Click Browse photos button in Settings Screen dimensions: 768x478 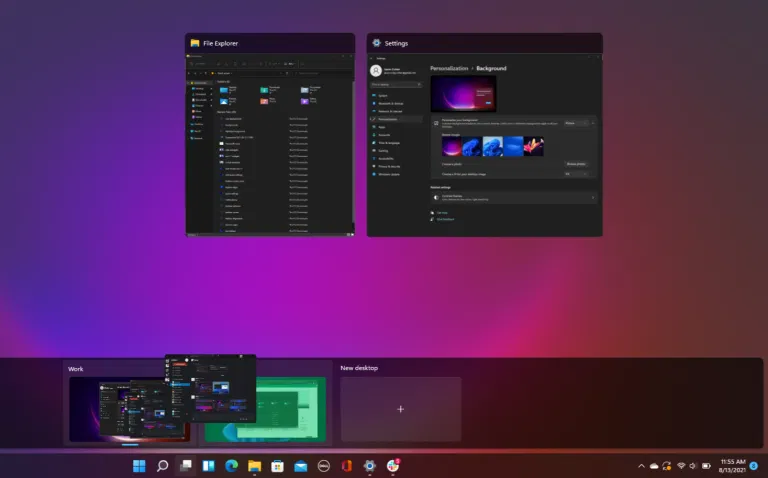[576, 164]
